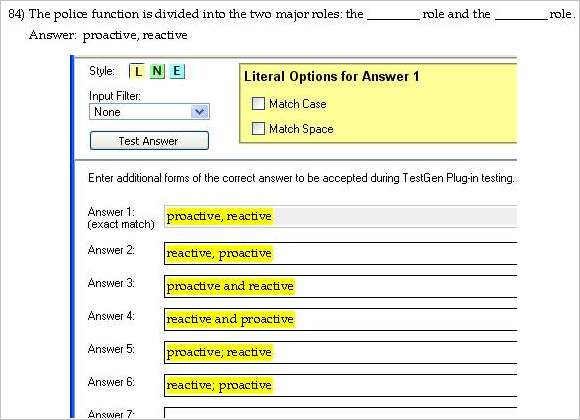Select the Expression (E) style icon

point(177,71)
